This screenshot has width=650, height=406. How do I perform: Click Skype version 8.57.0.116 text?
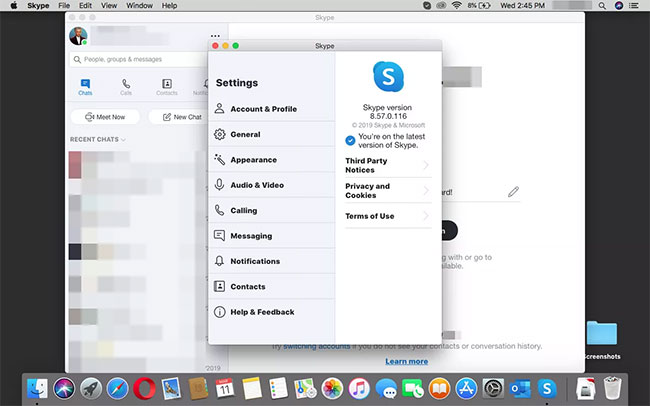click(388, 112)
